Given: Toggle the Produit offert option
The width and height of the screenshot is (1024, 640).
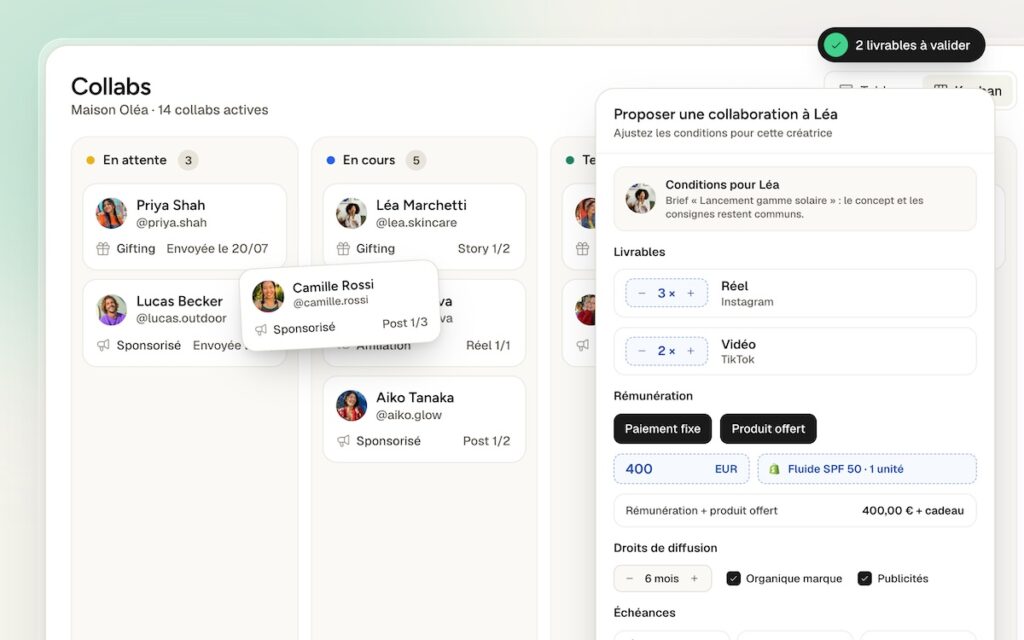Looking at the screenshot, I should 768,429.
